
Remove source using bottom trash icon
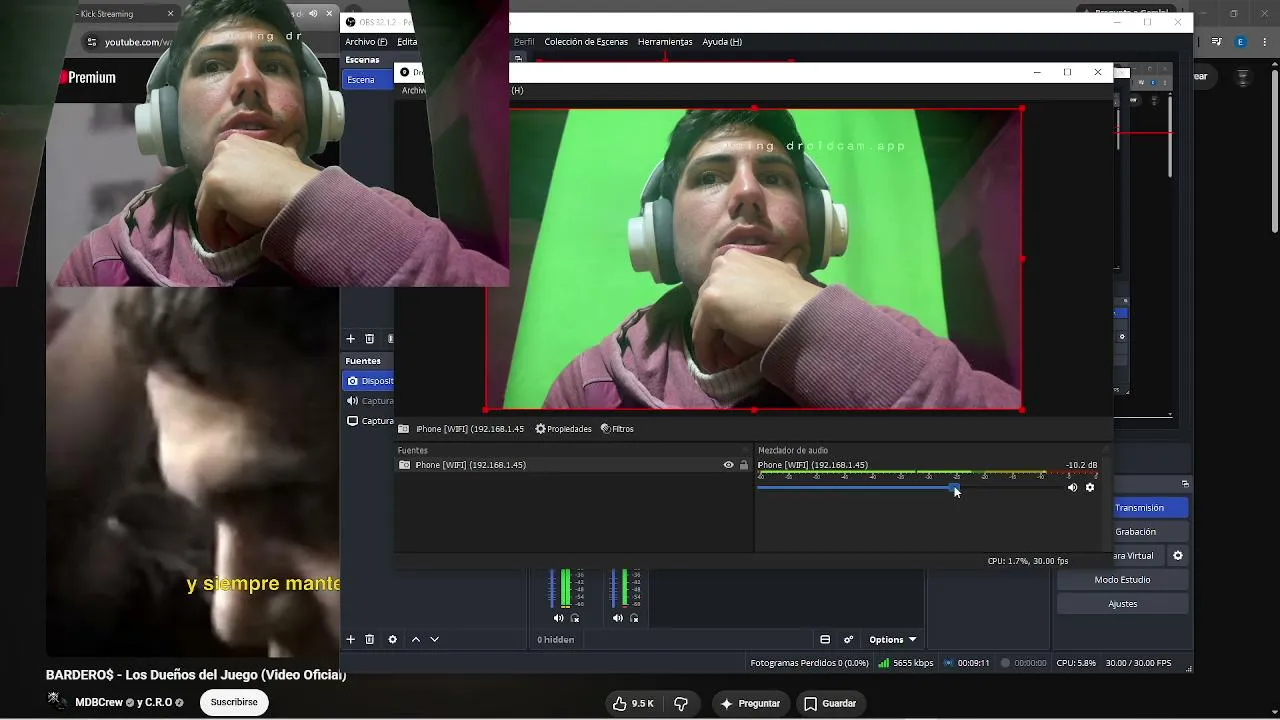(369, 639)
